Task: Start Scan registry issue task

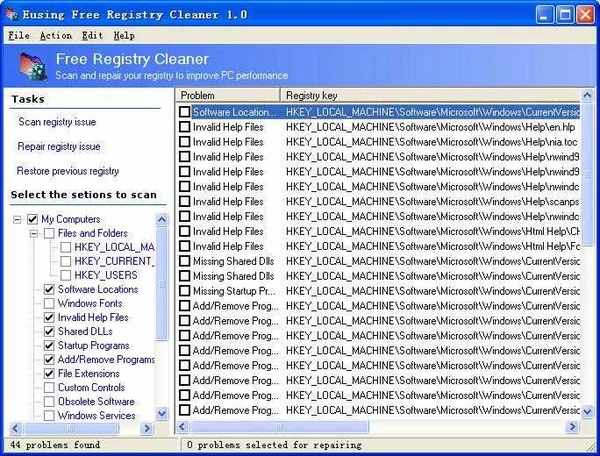Action: click(57, 122)
